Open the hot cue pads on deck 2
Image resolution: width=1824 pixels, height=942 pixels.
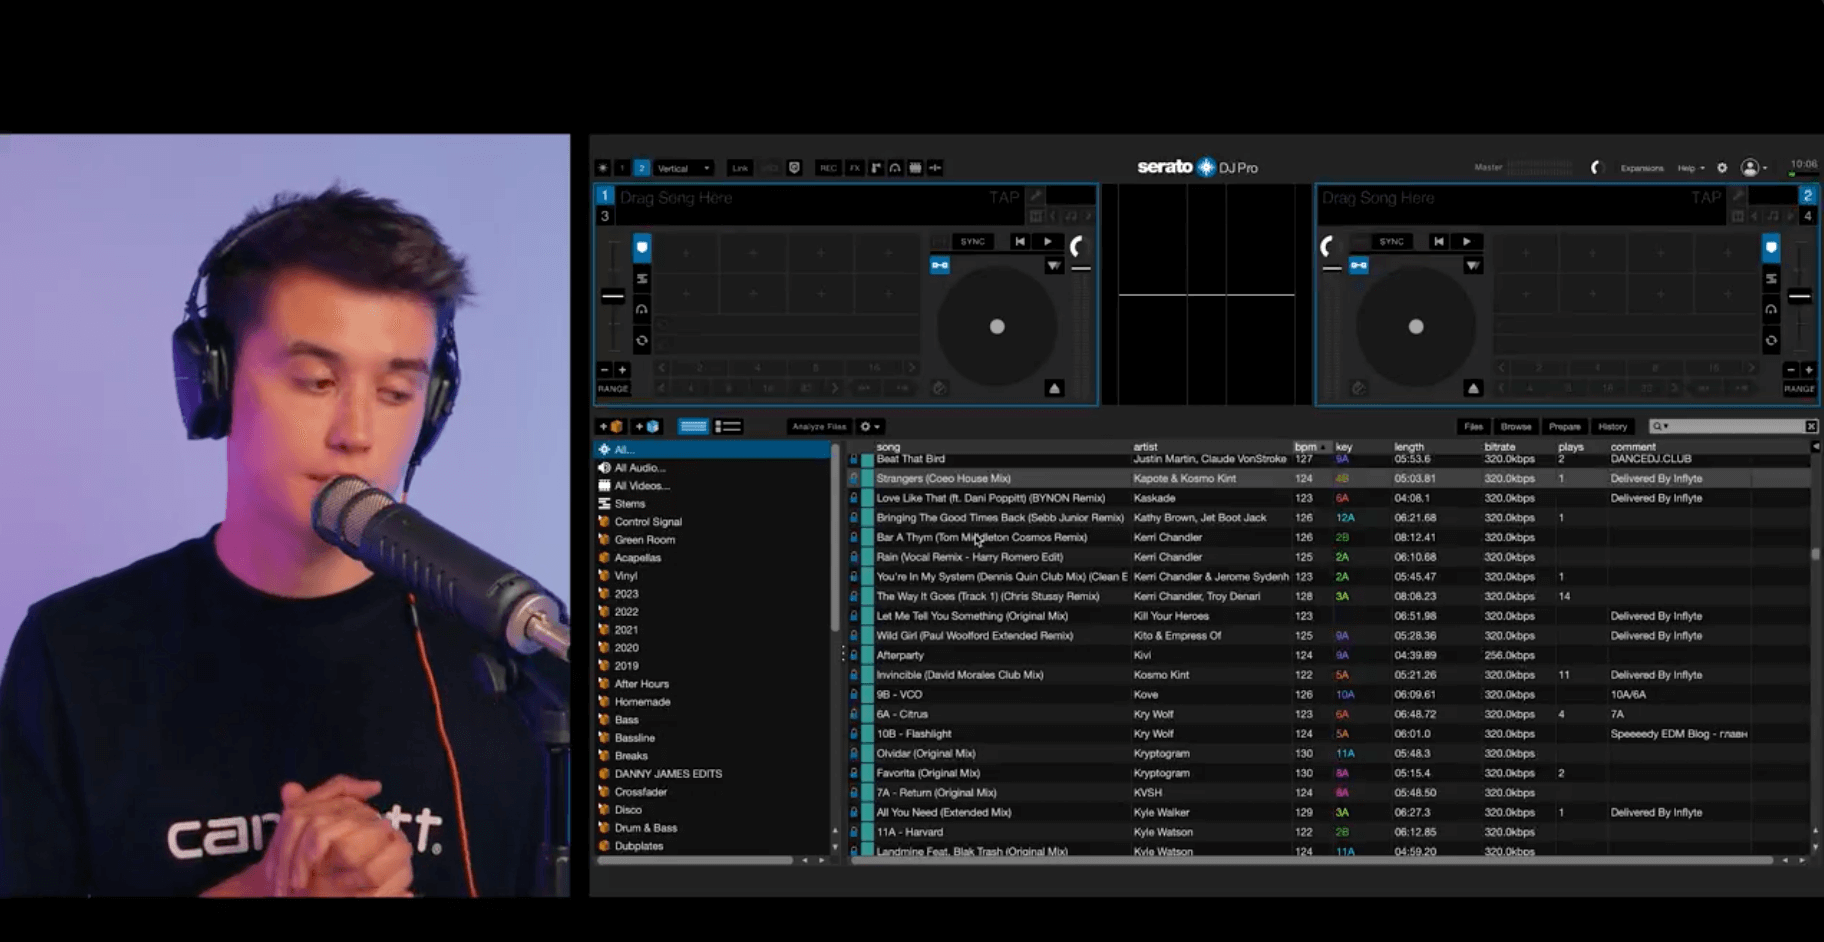pyautogui.click(x=1771, y=247)
